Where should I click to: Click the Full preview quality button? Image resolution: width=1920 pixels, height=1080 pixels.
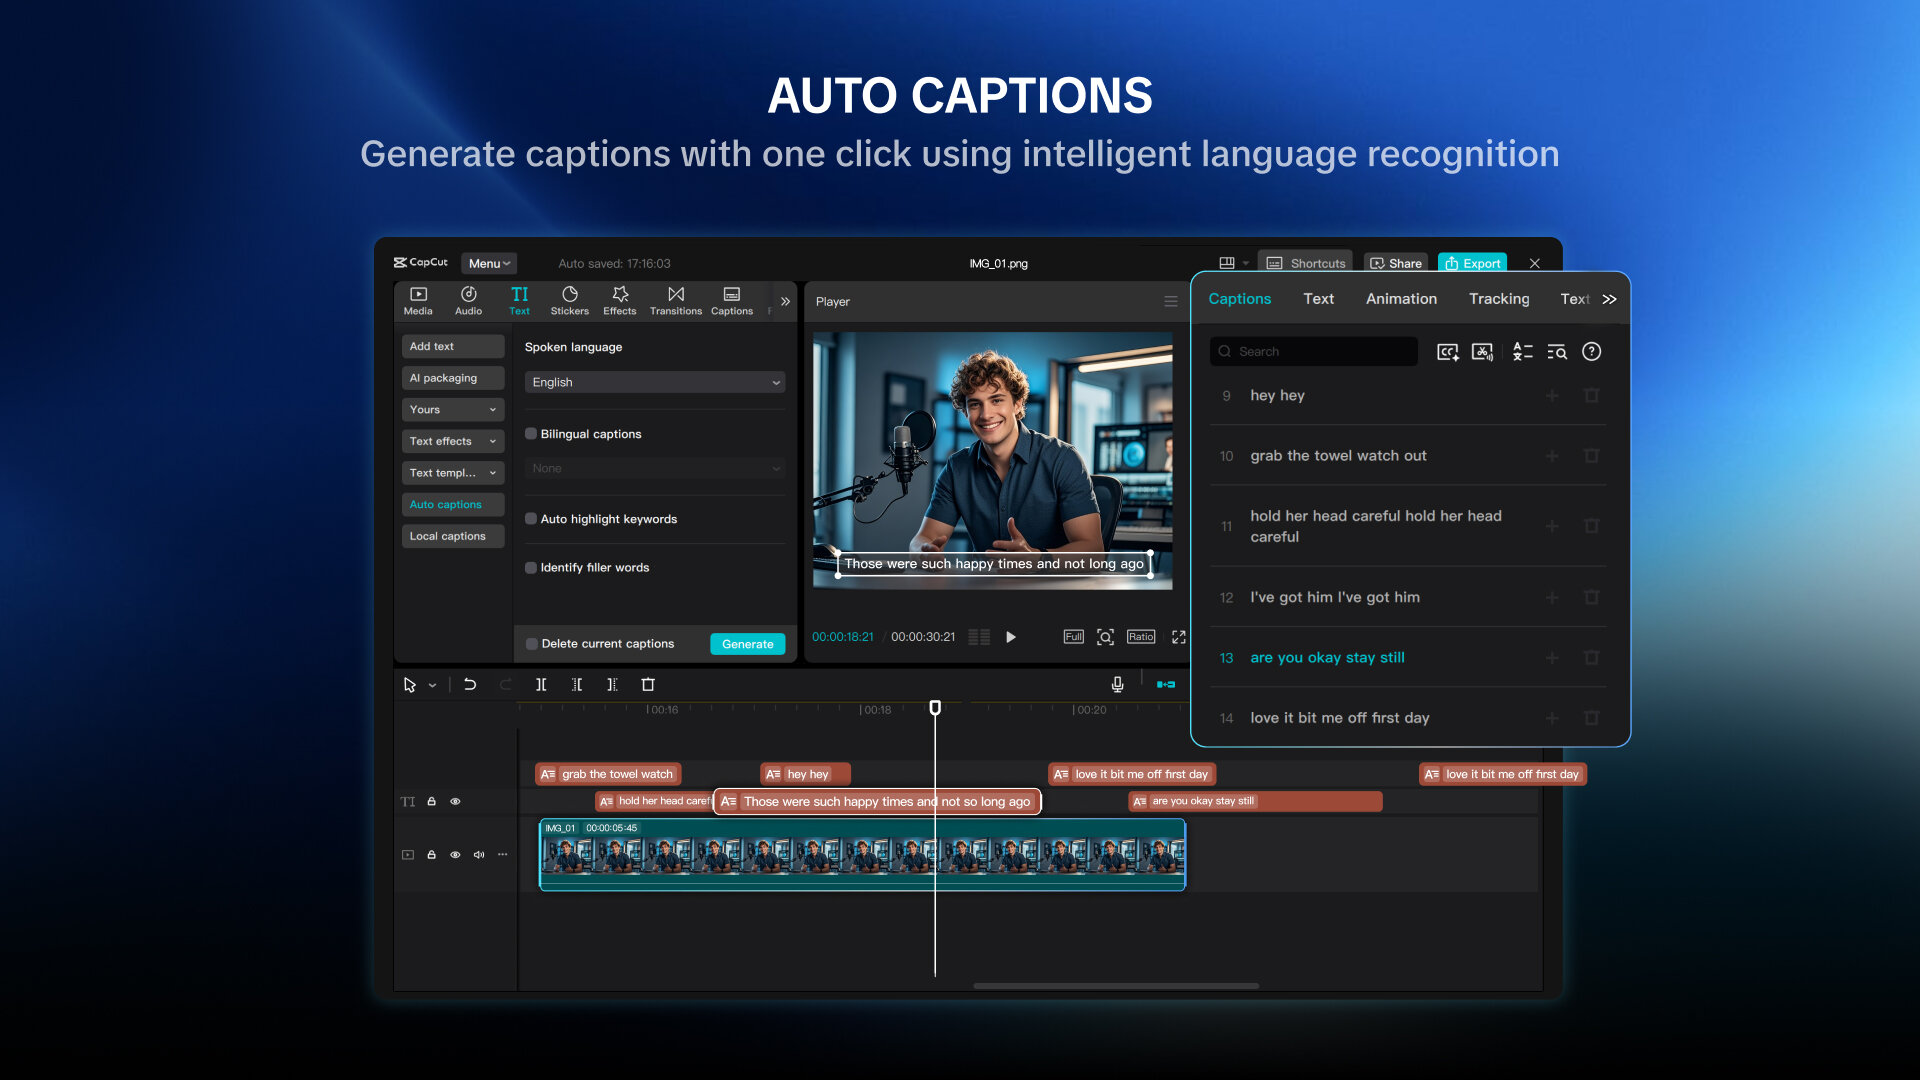(1073, 637)
